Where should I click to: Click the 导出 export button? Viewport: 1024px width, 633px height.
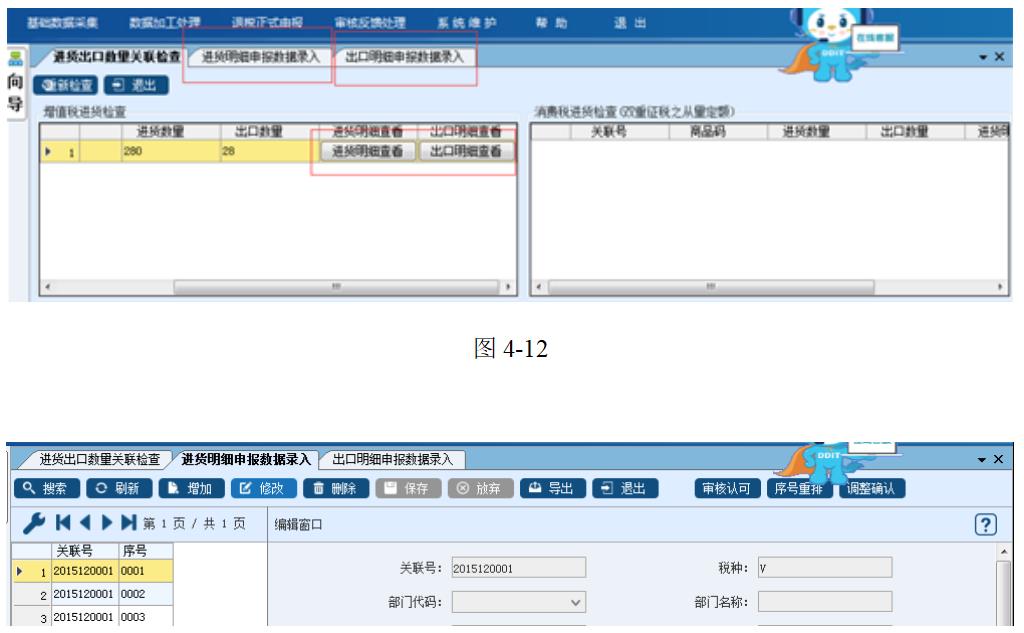point(551,489)
